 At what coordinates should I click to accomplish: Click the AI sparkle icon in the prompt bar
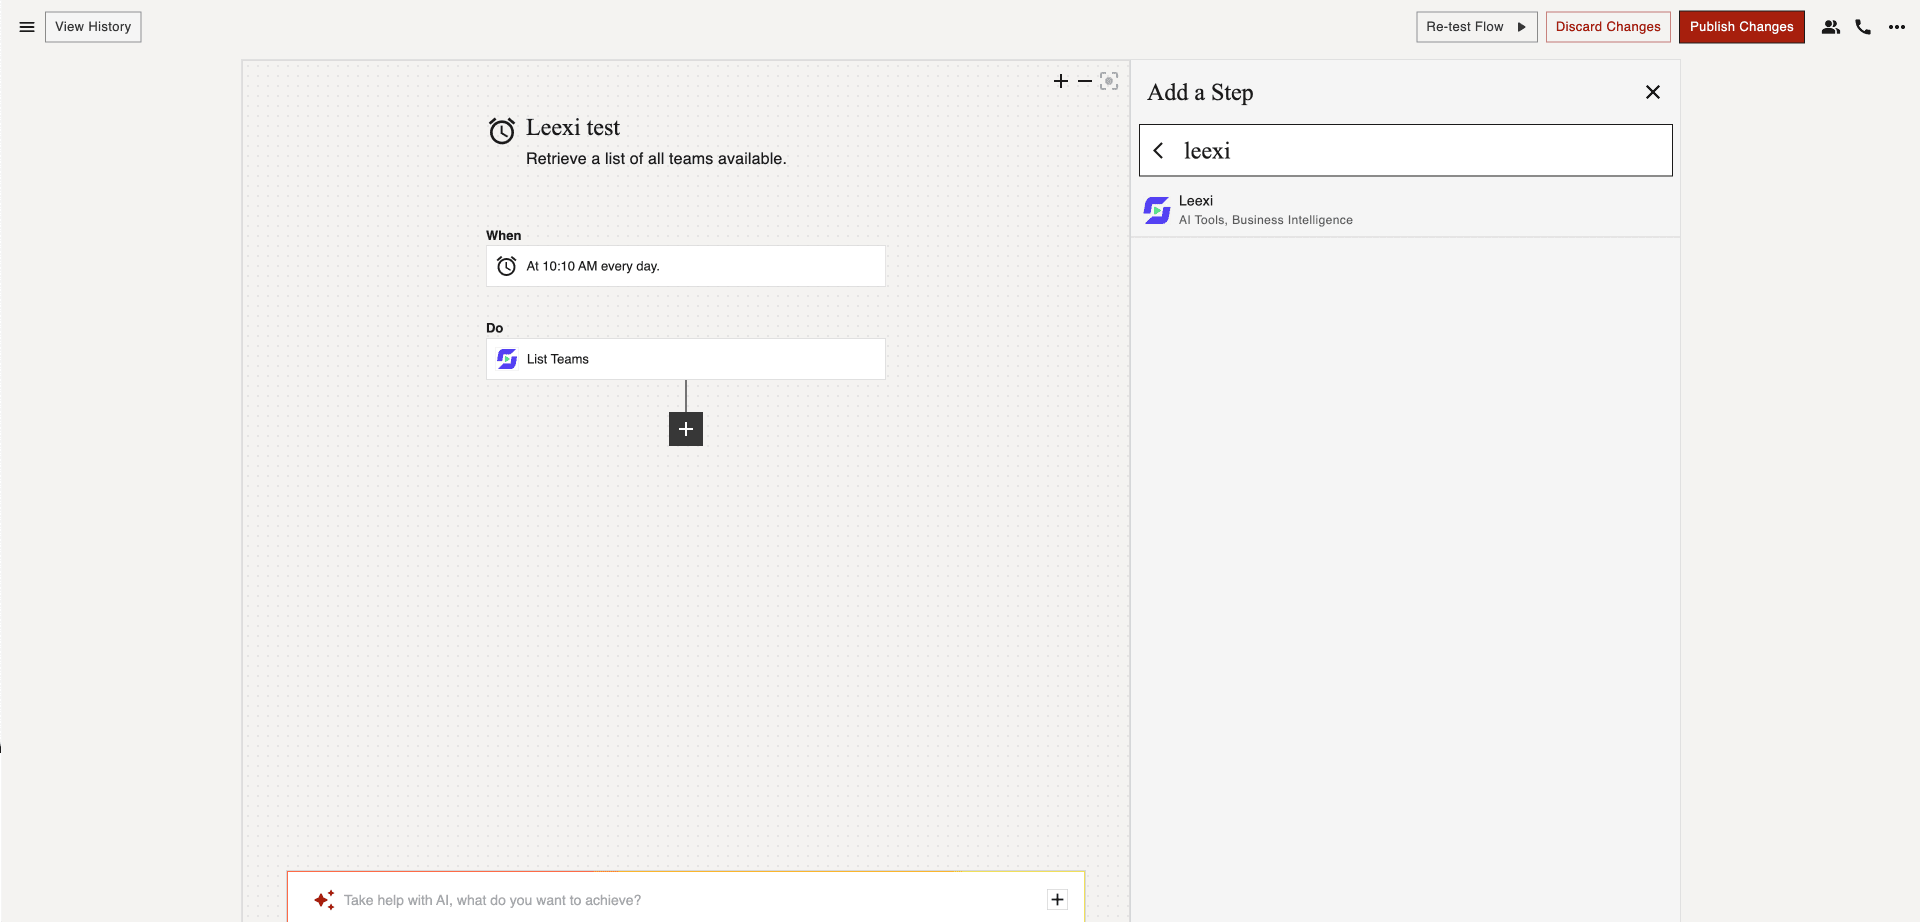(x=323, y=899)
